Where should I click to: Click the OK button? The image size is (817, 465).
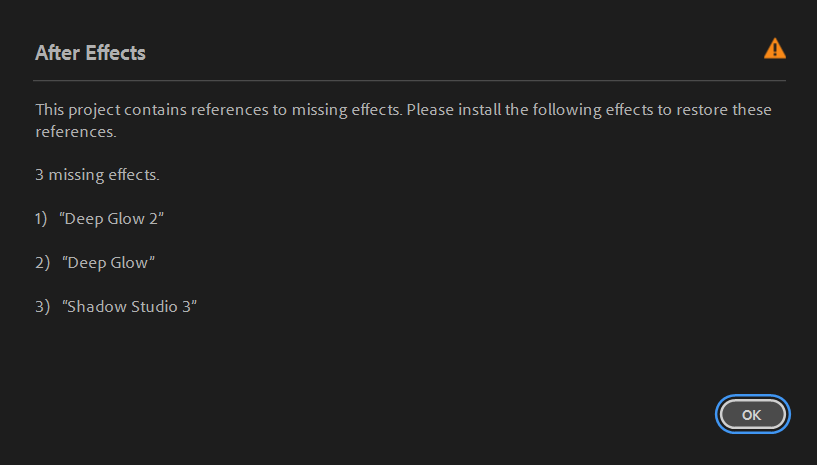[x=752, y=414]
